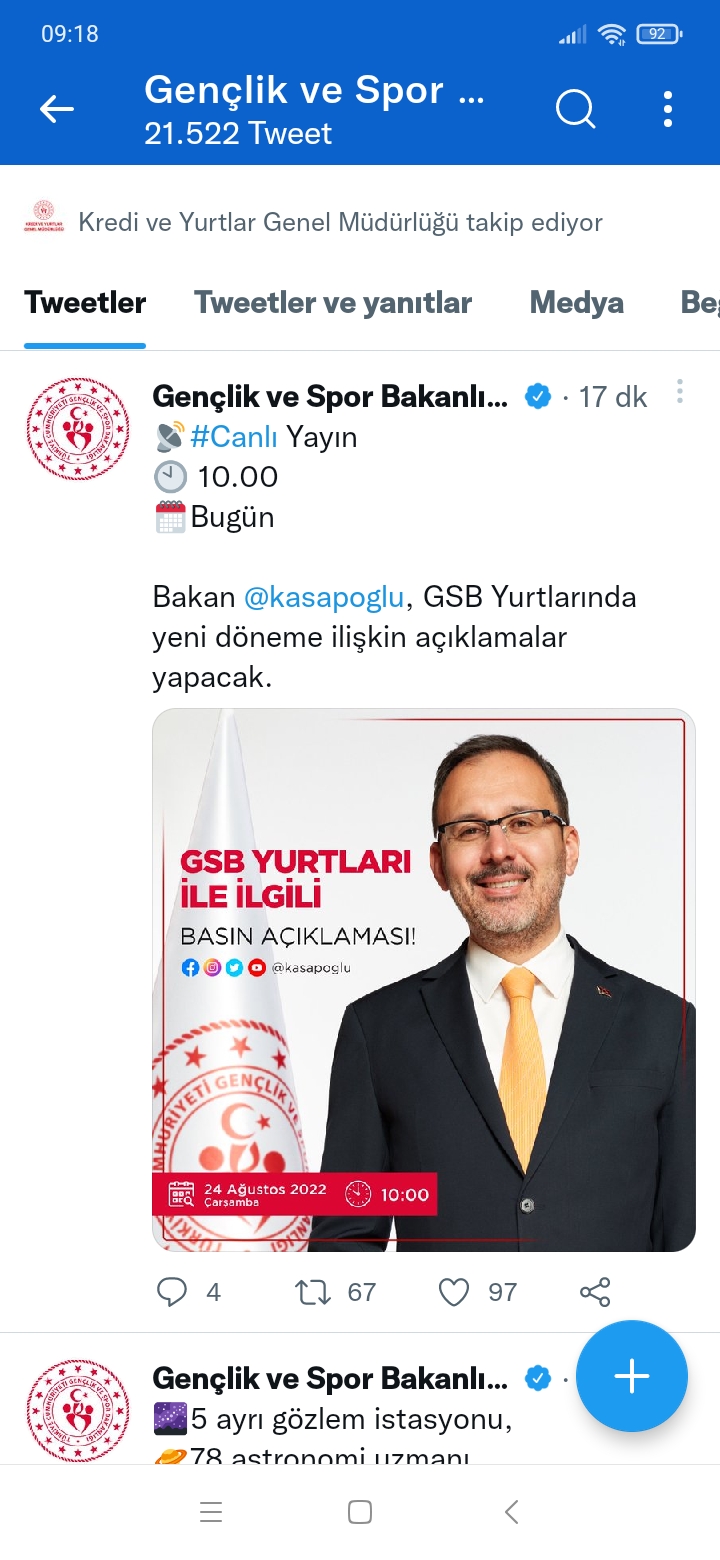This screenshot has height=1560, width=720.
Task: Open the profile overflow menu in header
Action: point(668,109)
